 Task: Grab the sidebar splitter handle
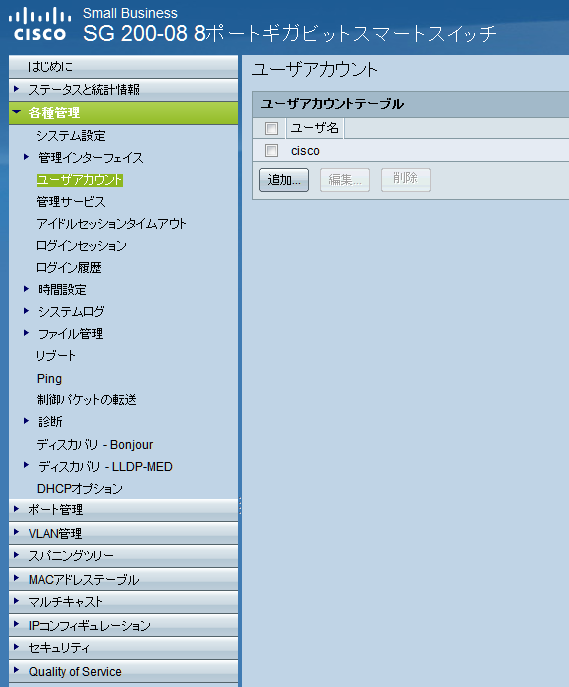tap(240, 506)
